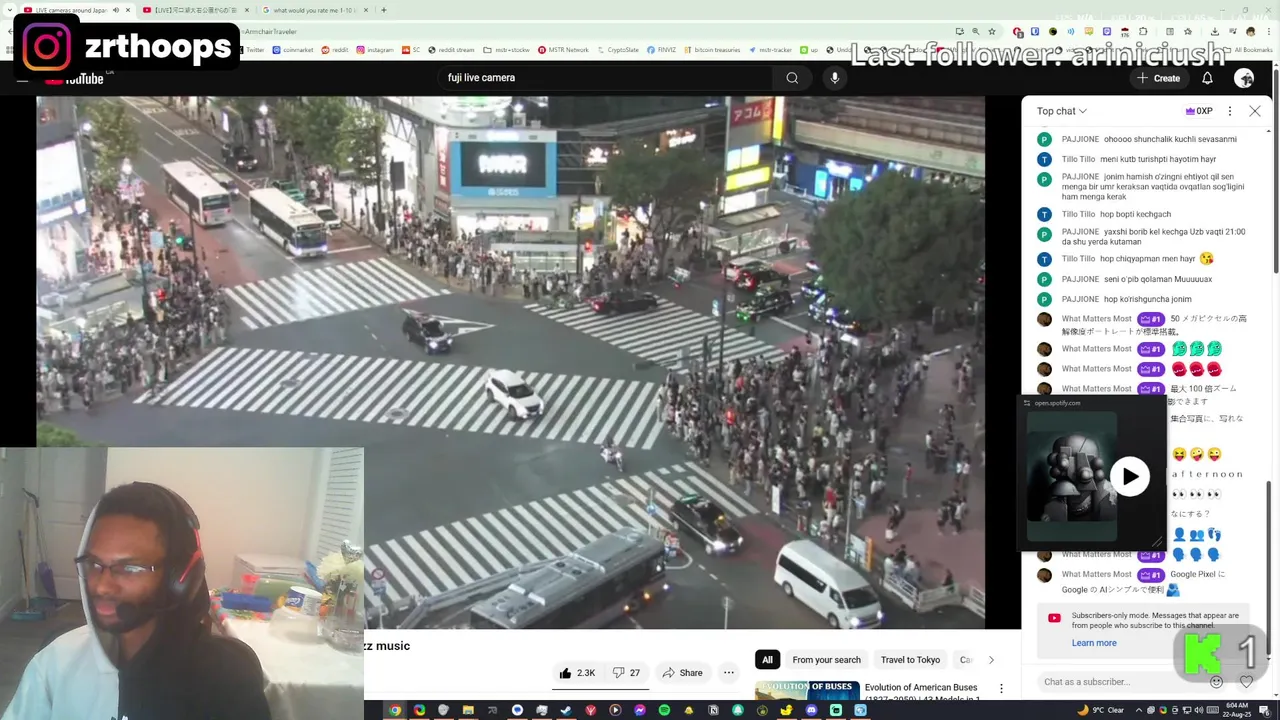Open Discord from the taskbar
The height and width of the screenshot is (720, 1280).
[x=811, y=710]
